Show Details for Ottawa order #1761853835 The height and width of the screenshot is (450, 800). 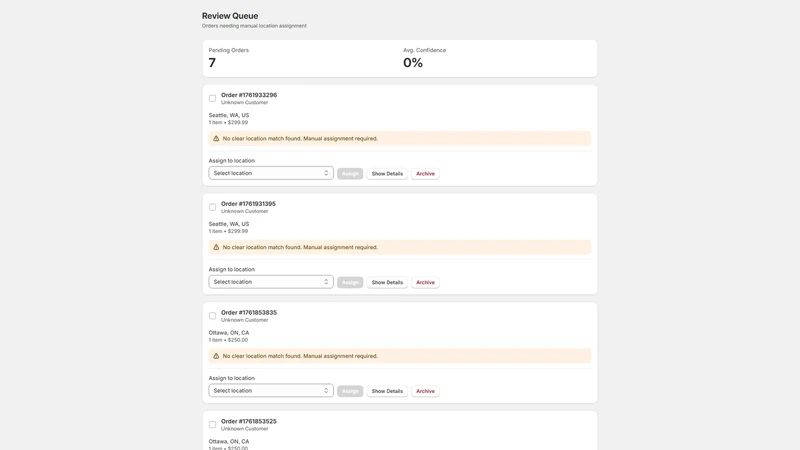tap(387, 391)
